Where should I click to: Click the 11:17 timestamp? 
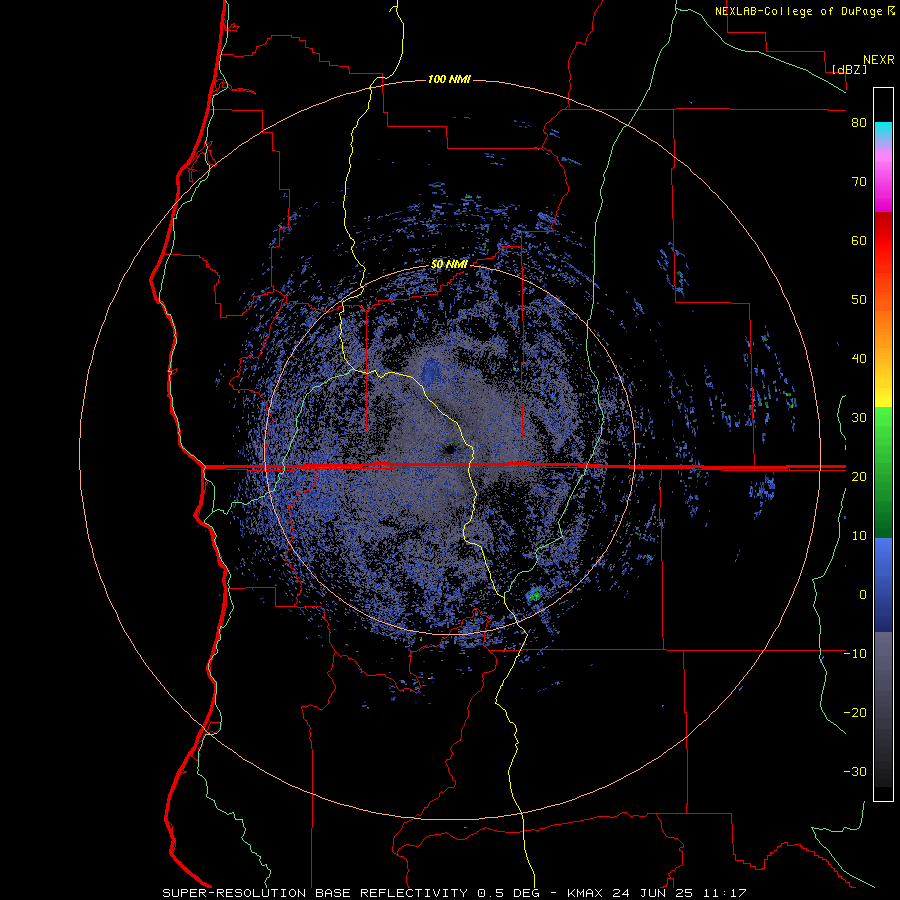[x=723, y=893]
